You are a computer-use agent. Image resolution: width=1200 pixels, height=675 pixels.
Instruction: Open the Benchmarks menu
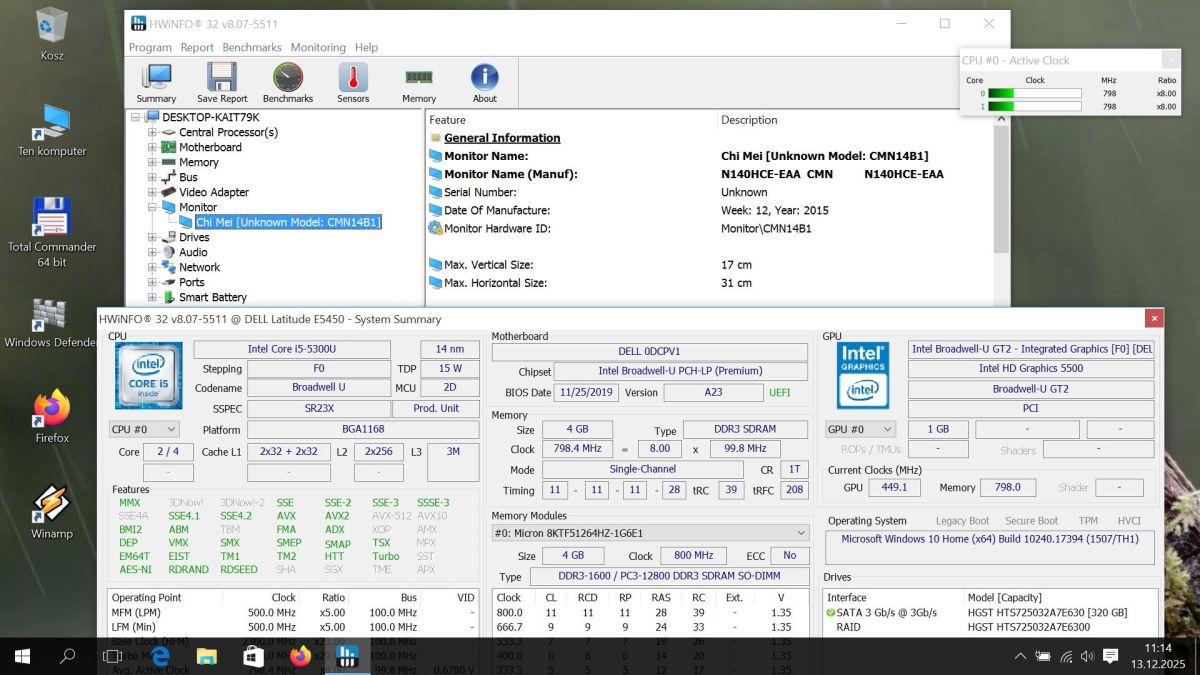click(x=252, y=47)
